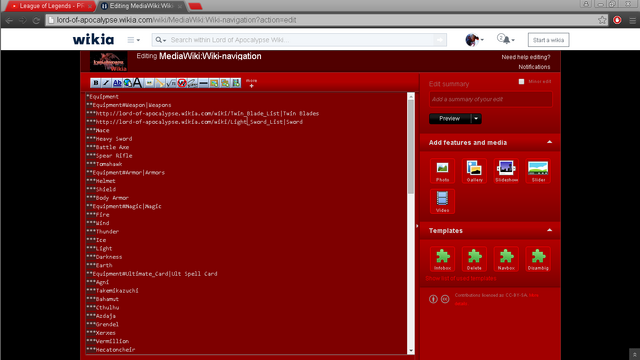
Task: Open the user avatar account dropdown
Action: (474, 40)
